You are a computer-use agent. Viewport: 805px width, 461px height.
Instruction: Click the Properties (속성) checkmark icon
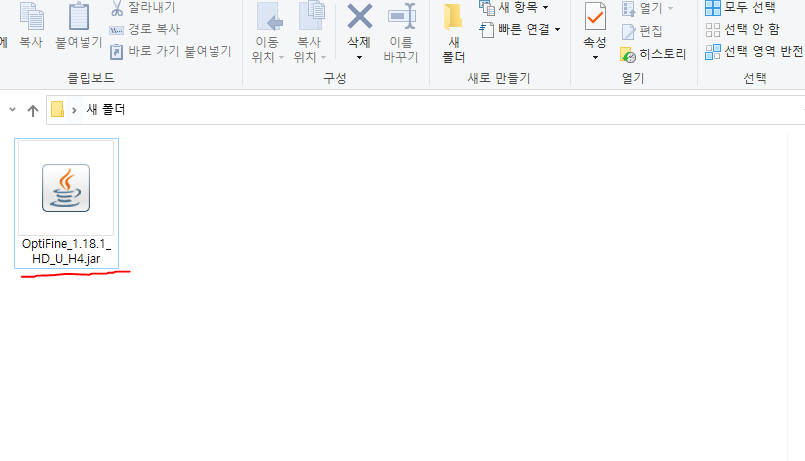coord(595,17)
